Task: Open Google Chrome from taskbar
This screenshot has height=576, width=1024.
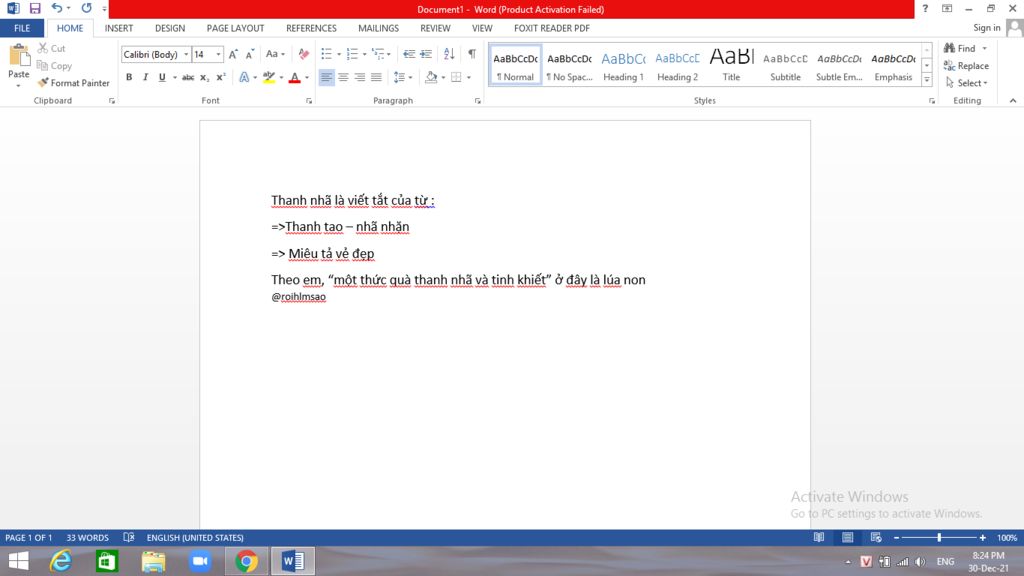Action: [246, 561]
